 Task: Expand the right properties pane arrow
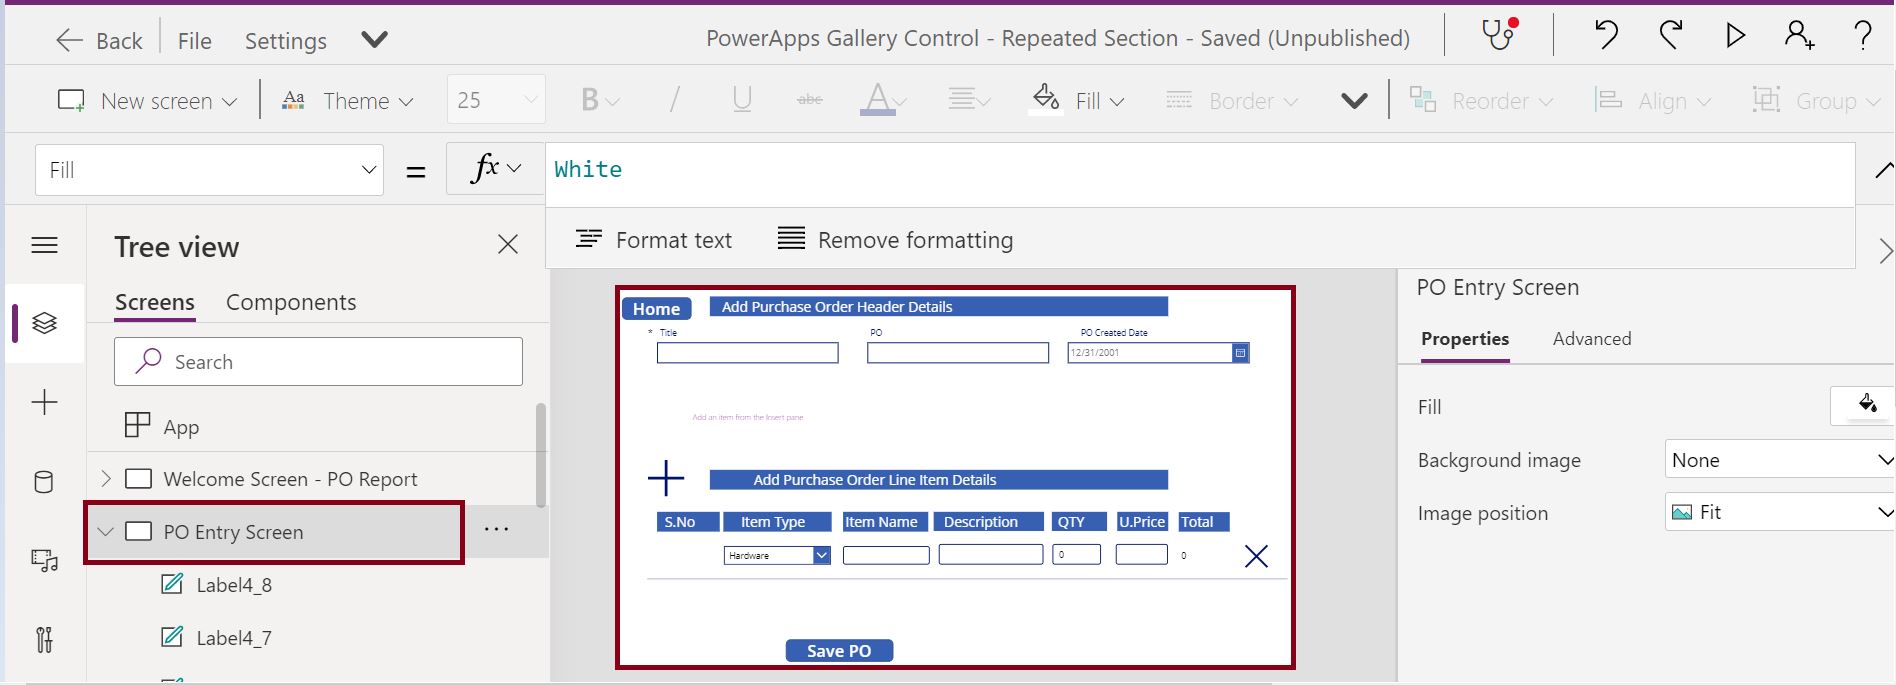(x=1885, y=249)
